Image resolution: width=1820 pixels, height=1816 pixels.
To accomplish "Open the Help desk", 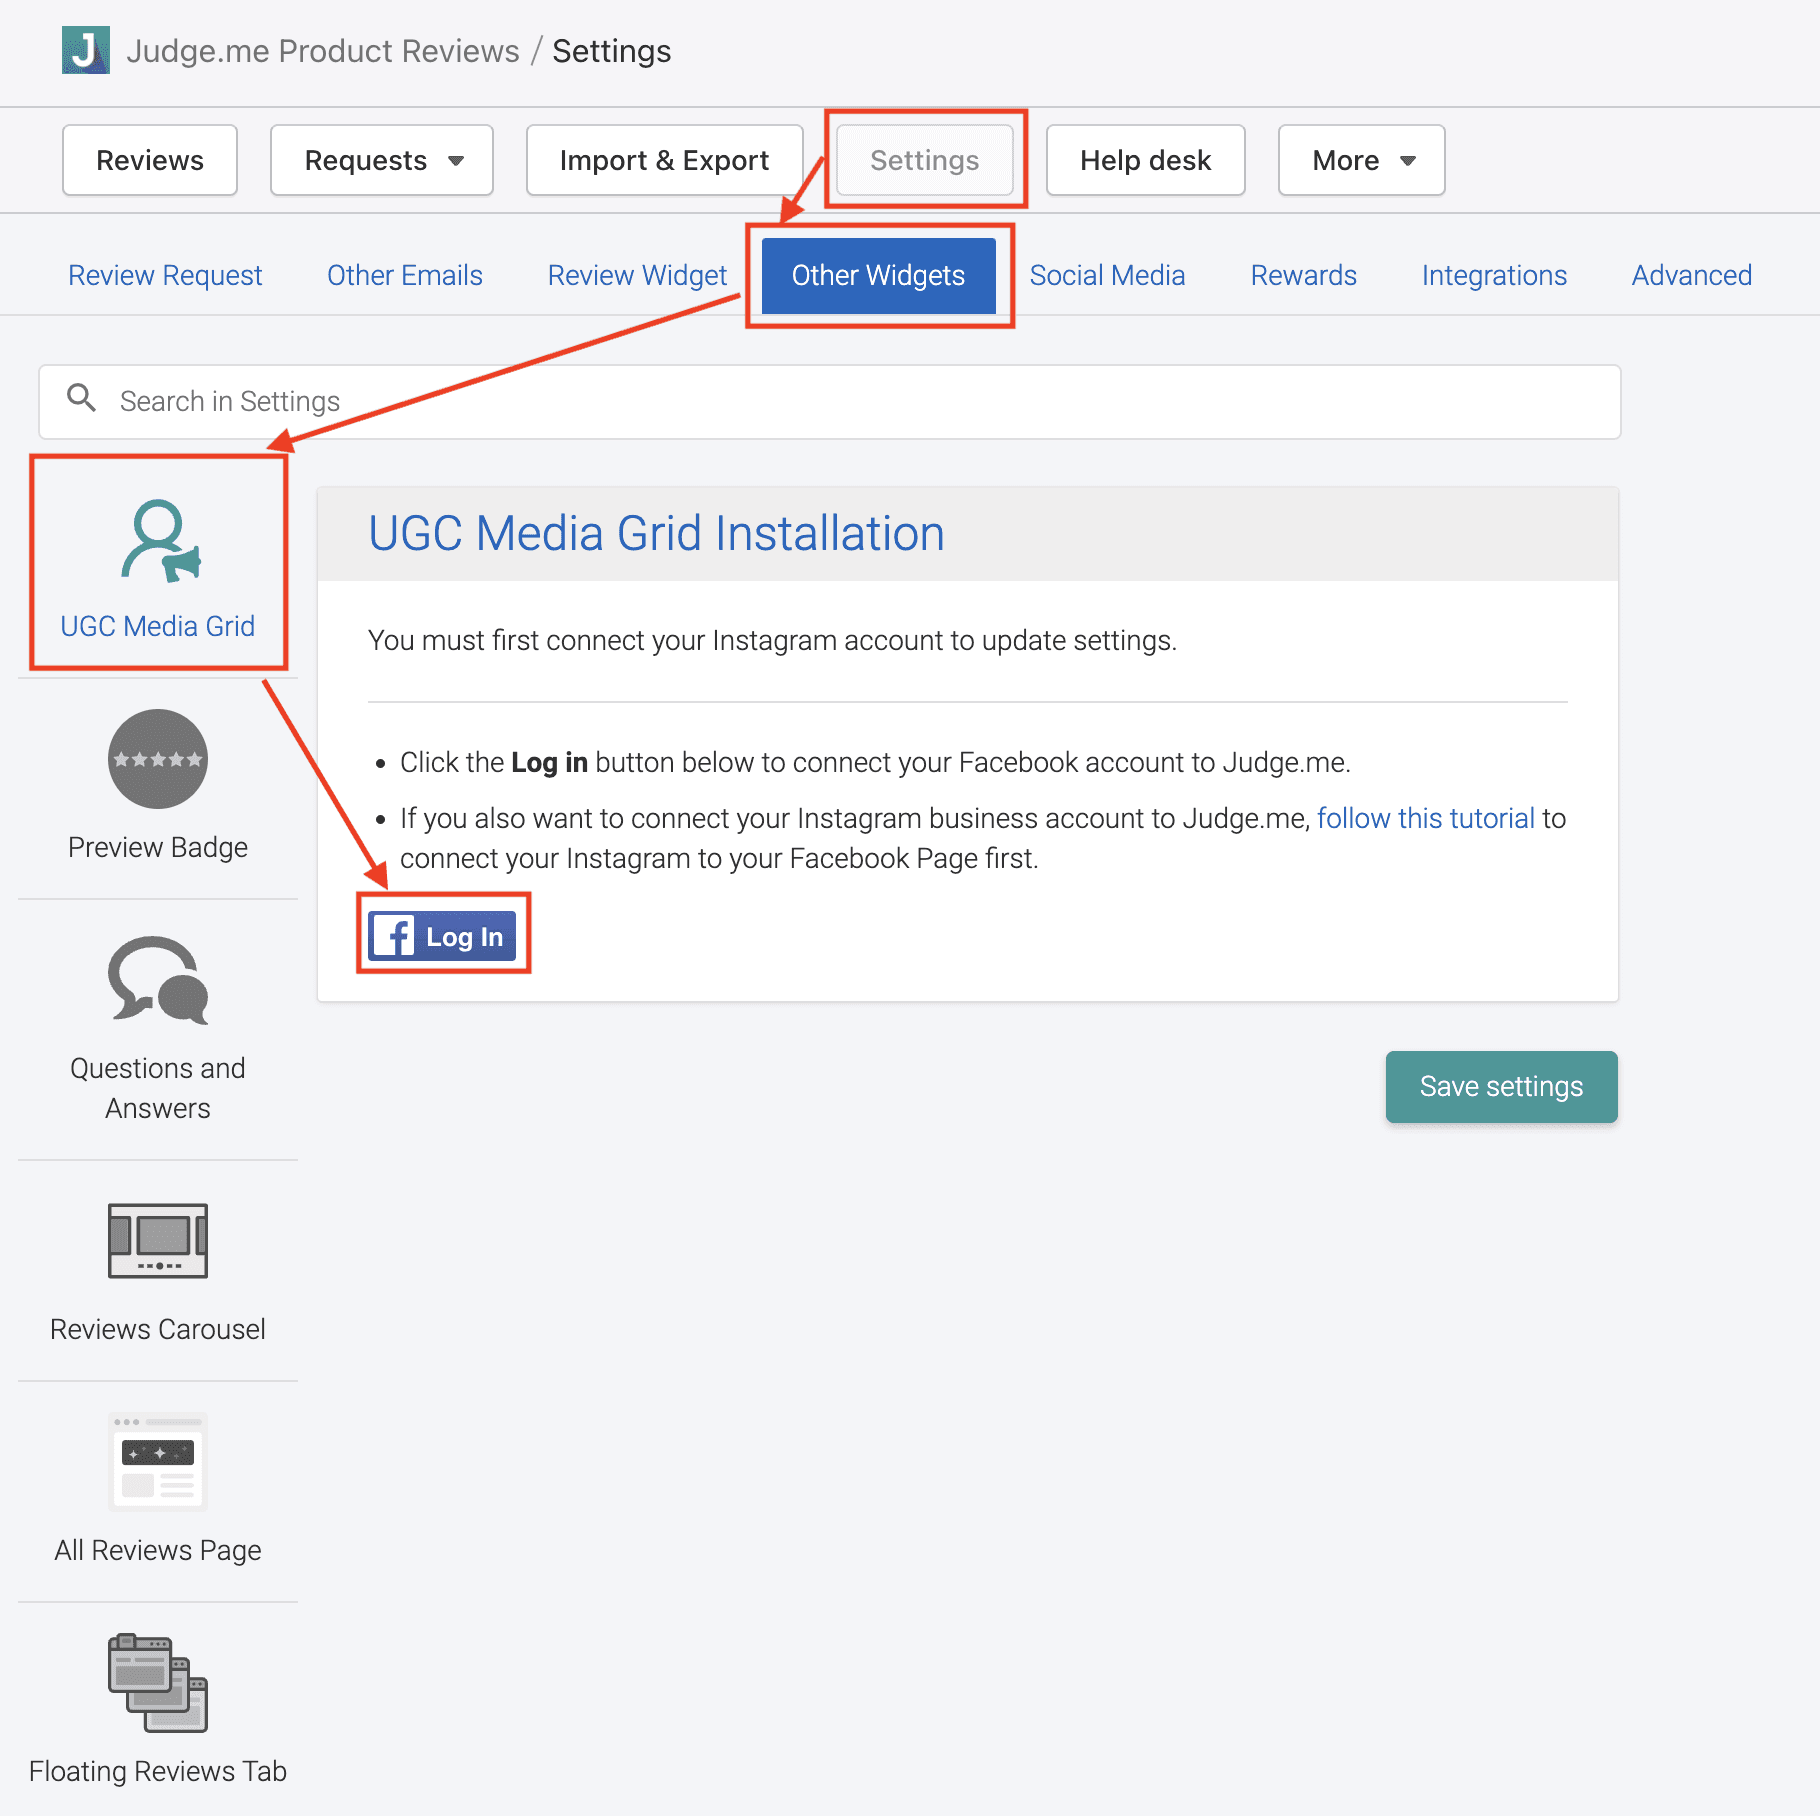I will pos(1145,160).
